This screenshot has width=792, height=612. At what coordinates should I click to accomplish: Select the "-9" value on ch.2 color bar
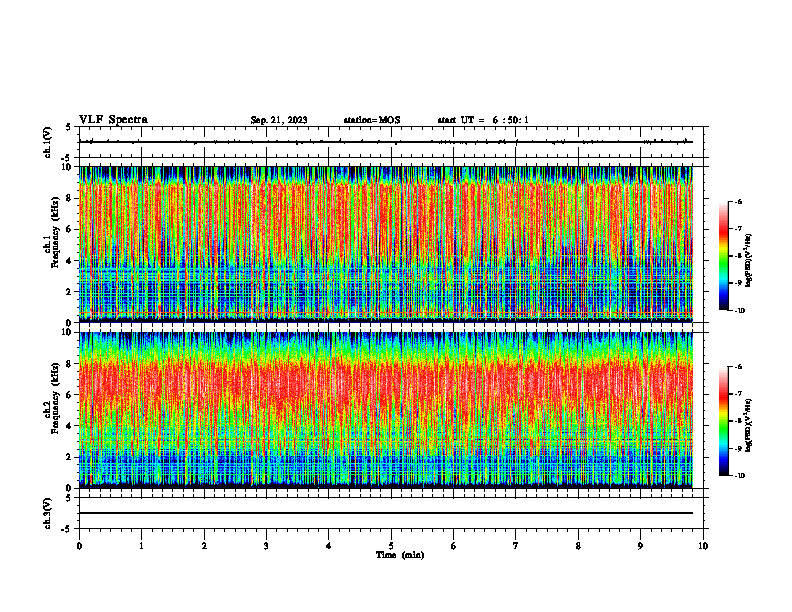738,448
